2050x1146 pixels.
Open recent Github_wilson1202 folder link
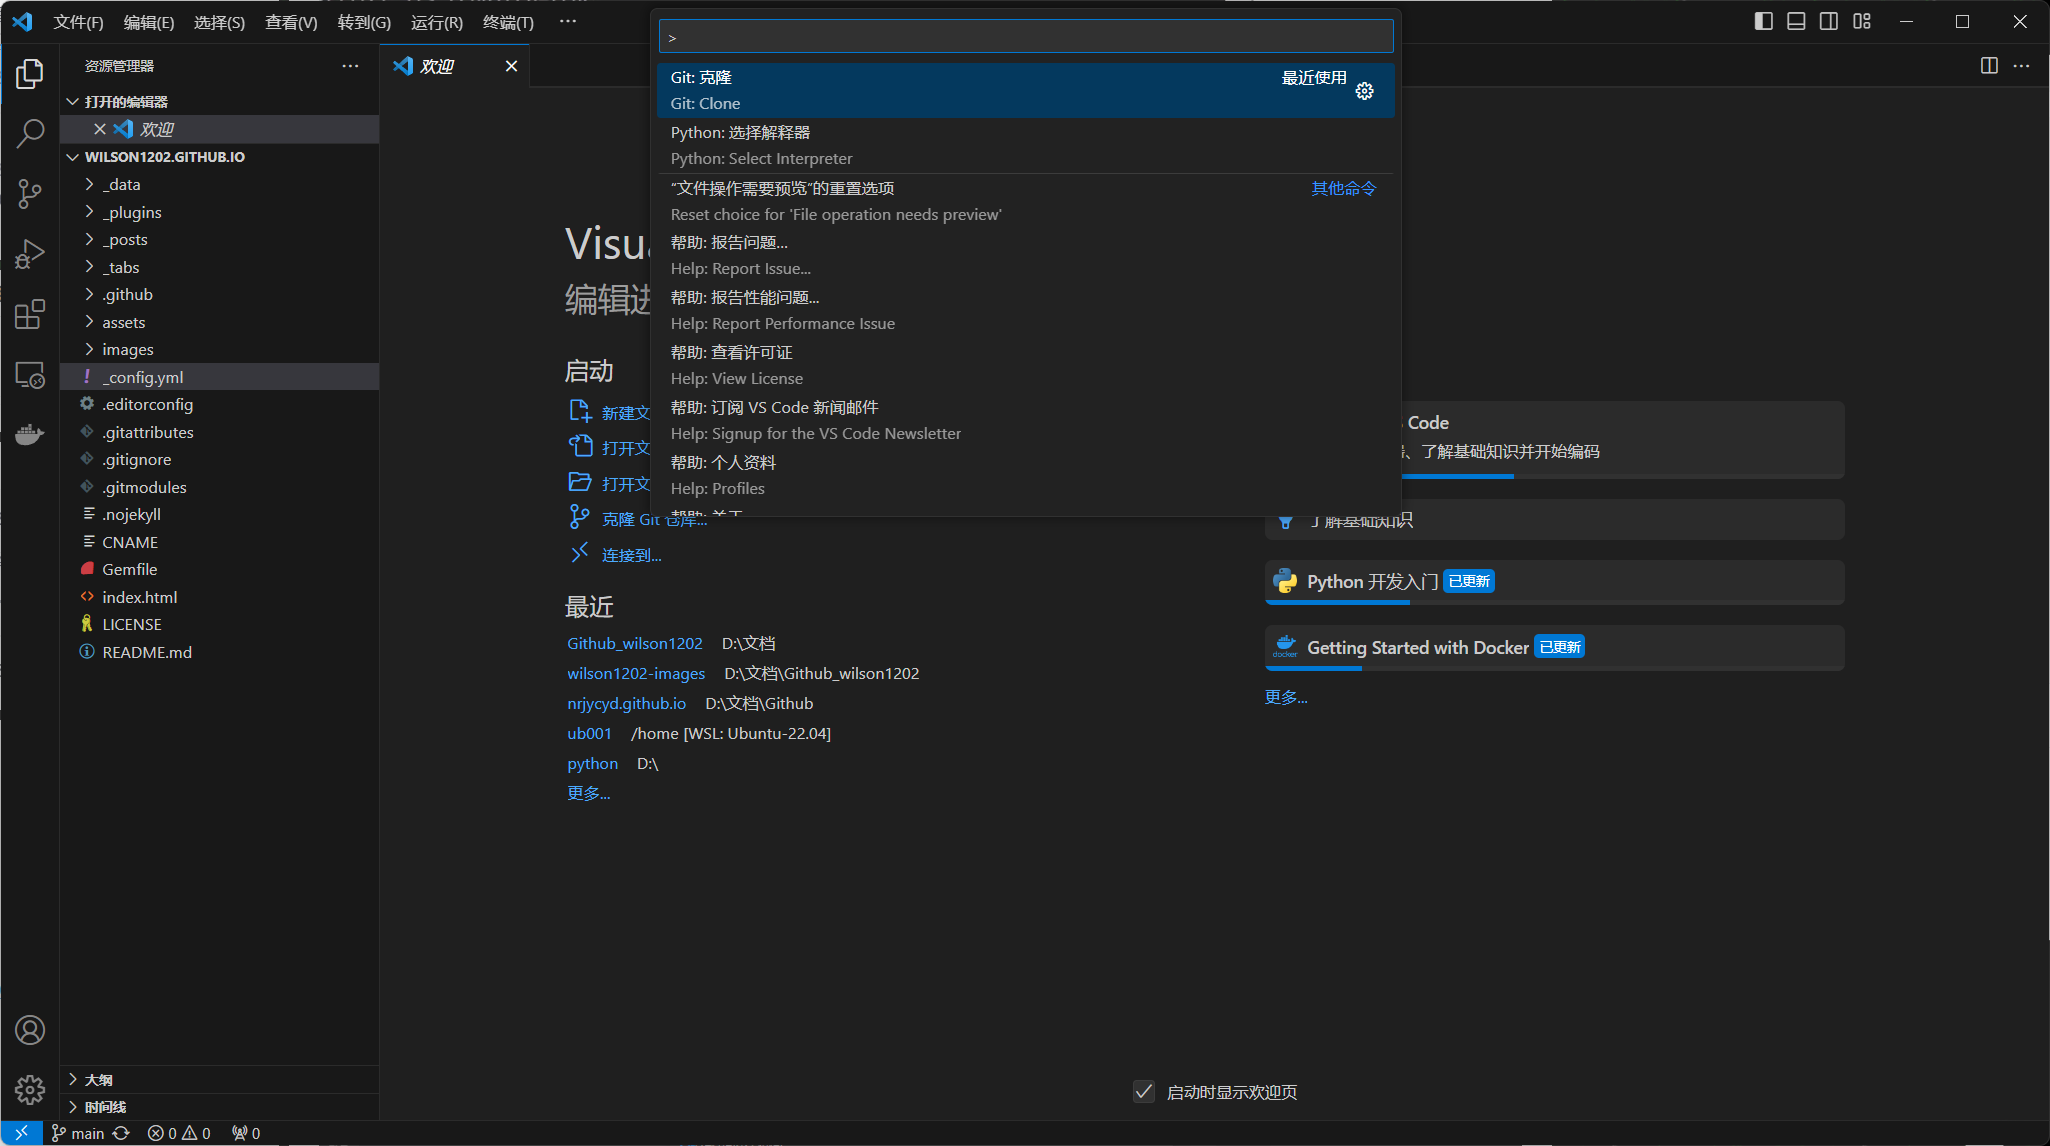point(634,643)
